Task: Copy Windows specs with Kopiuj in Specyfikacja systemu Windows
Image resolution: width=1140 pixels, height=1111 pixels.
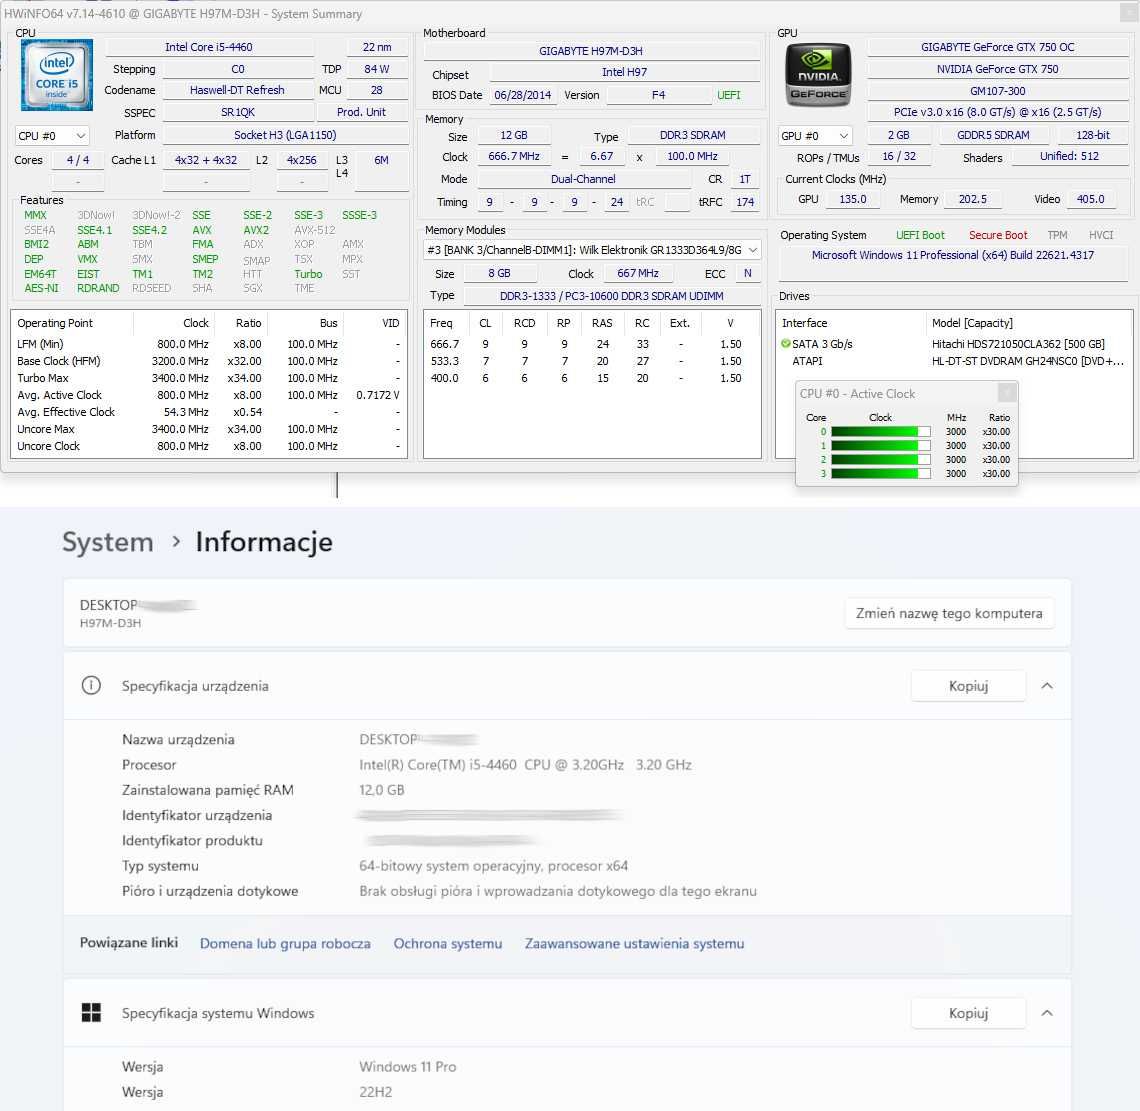Action: pyautogui.click(x=968, y=1013)
